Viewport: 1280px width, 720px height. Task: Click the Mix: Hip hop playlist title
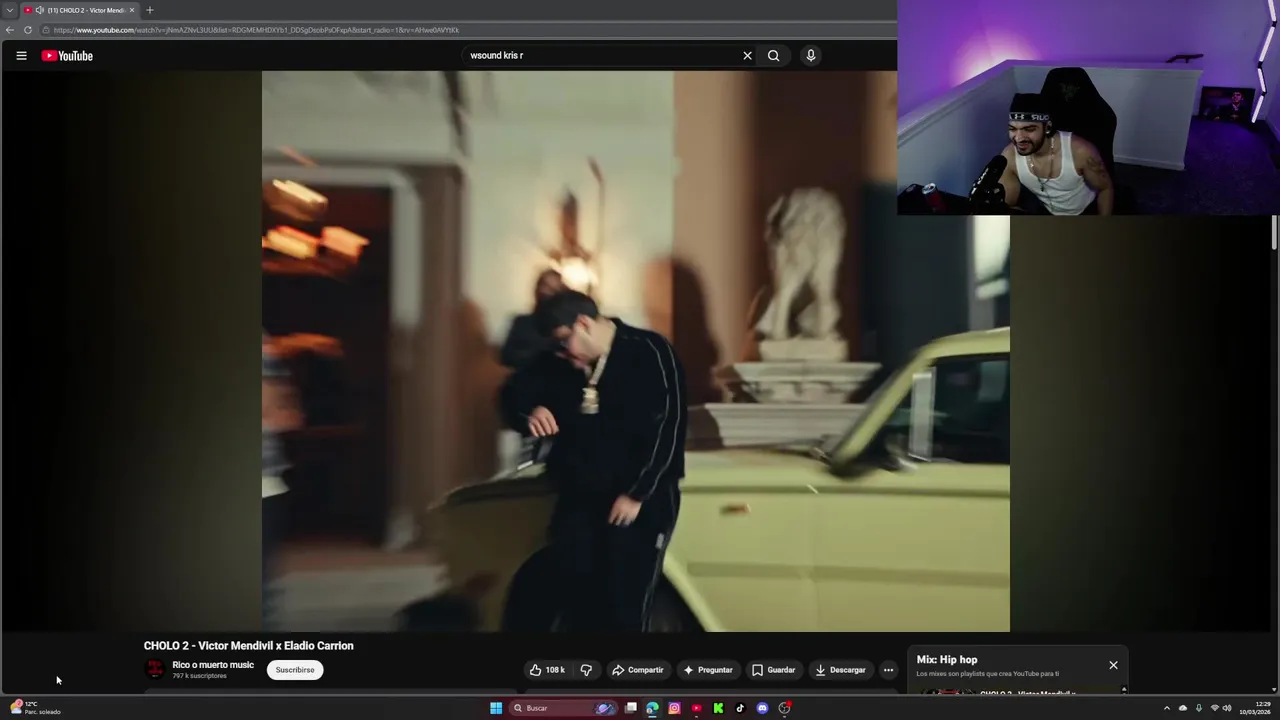947,660
